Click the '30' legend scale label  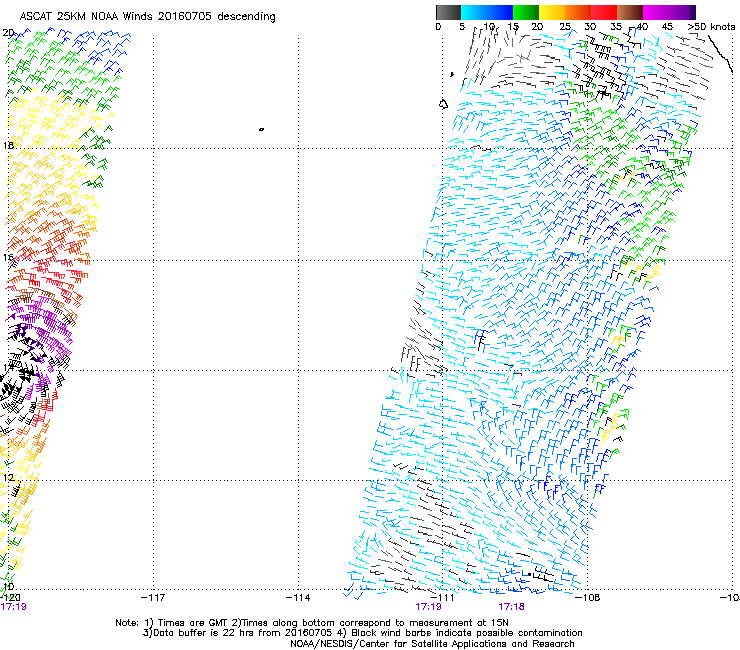pos(590,27)
